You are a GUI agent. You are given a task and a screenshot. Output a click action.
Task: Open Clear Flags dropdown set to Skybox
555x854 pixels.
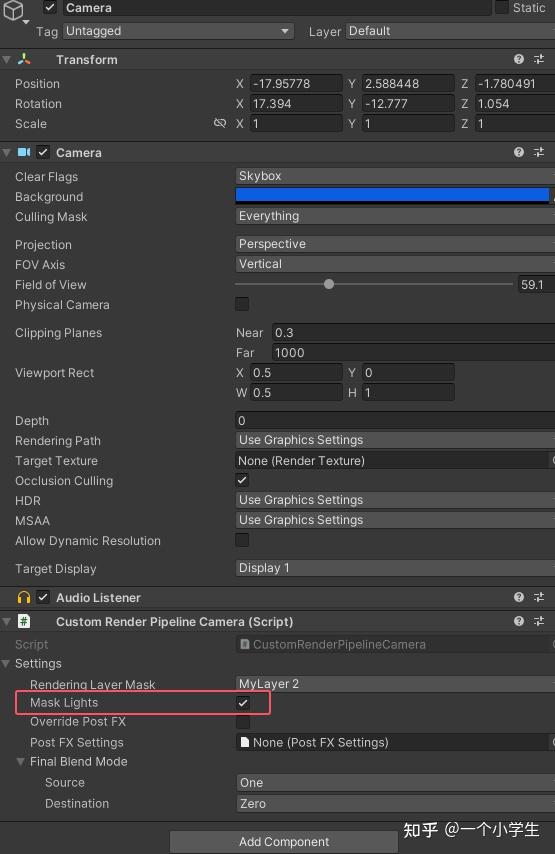coord(395,176)
